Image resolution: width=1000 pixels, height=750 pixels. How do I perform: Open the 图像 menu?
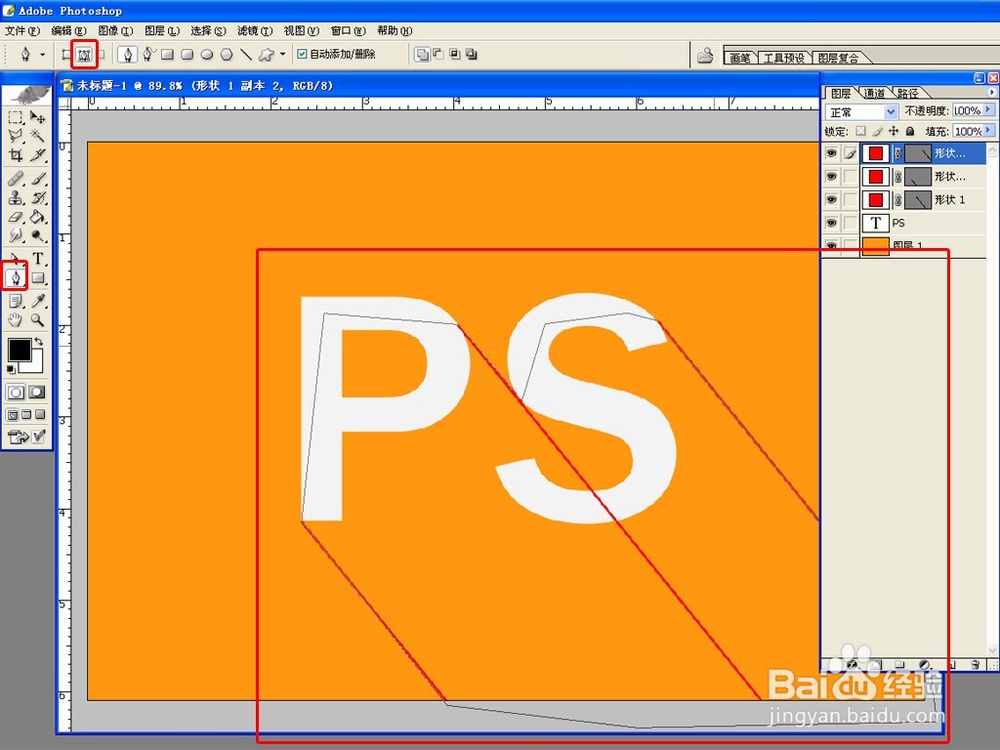(x=115, y=31)
